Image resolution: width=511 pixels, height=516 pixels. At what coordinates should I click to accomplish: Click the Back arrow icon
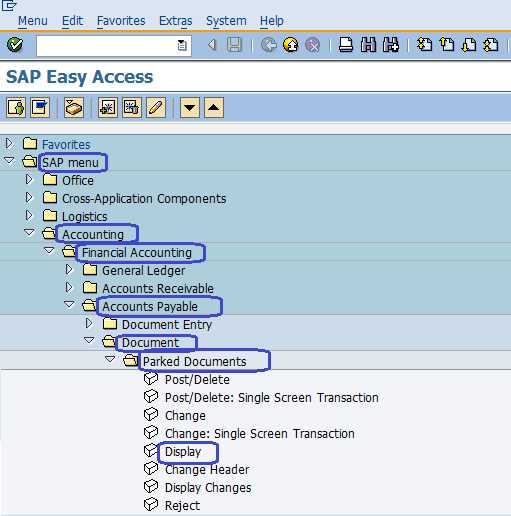click(212, 45)
